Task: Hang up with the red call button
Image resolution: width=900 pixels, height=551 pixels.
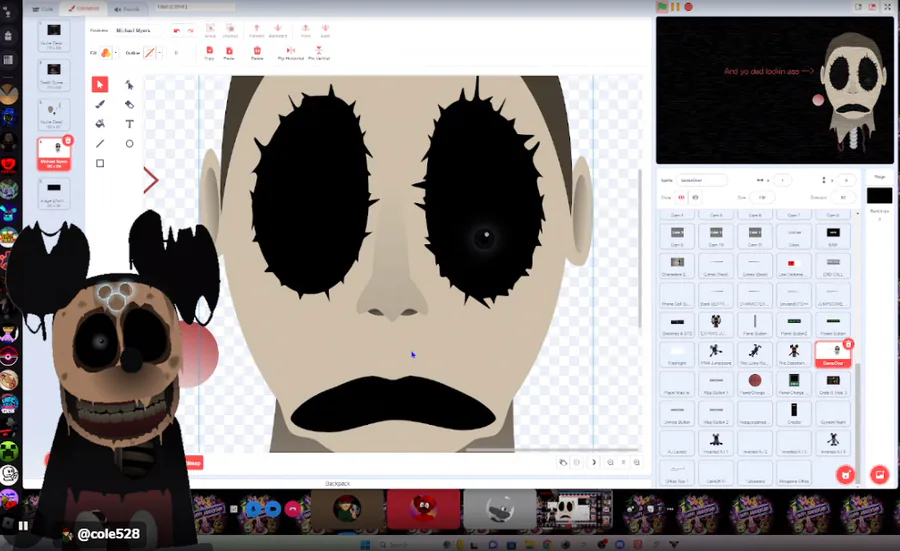Action: tap(293, 509)
